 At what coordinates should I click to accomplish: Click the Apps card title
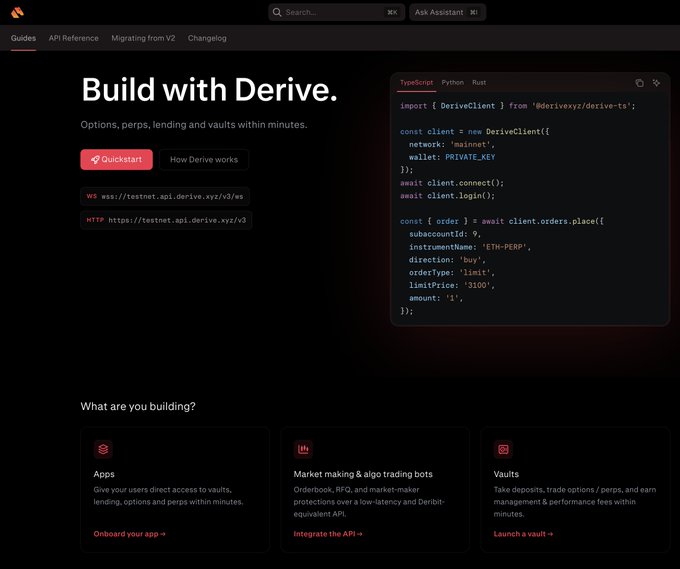[104, 474]
